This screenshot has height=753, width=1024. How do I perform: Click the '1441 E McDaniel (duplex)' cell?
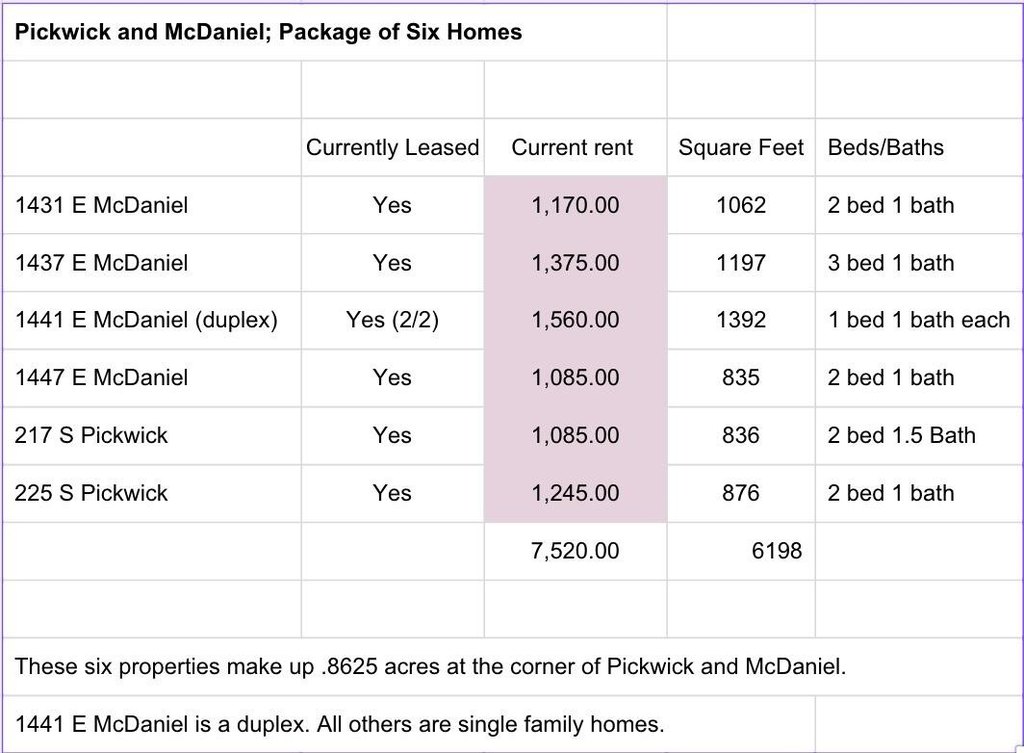tap(147, 321)
